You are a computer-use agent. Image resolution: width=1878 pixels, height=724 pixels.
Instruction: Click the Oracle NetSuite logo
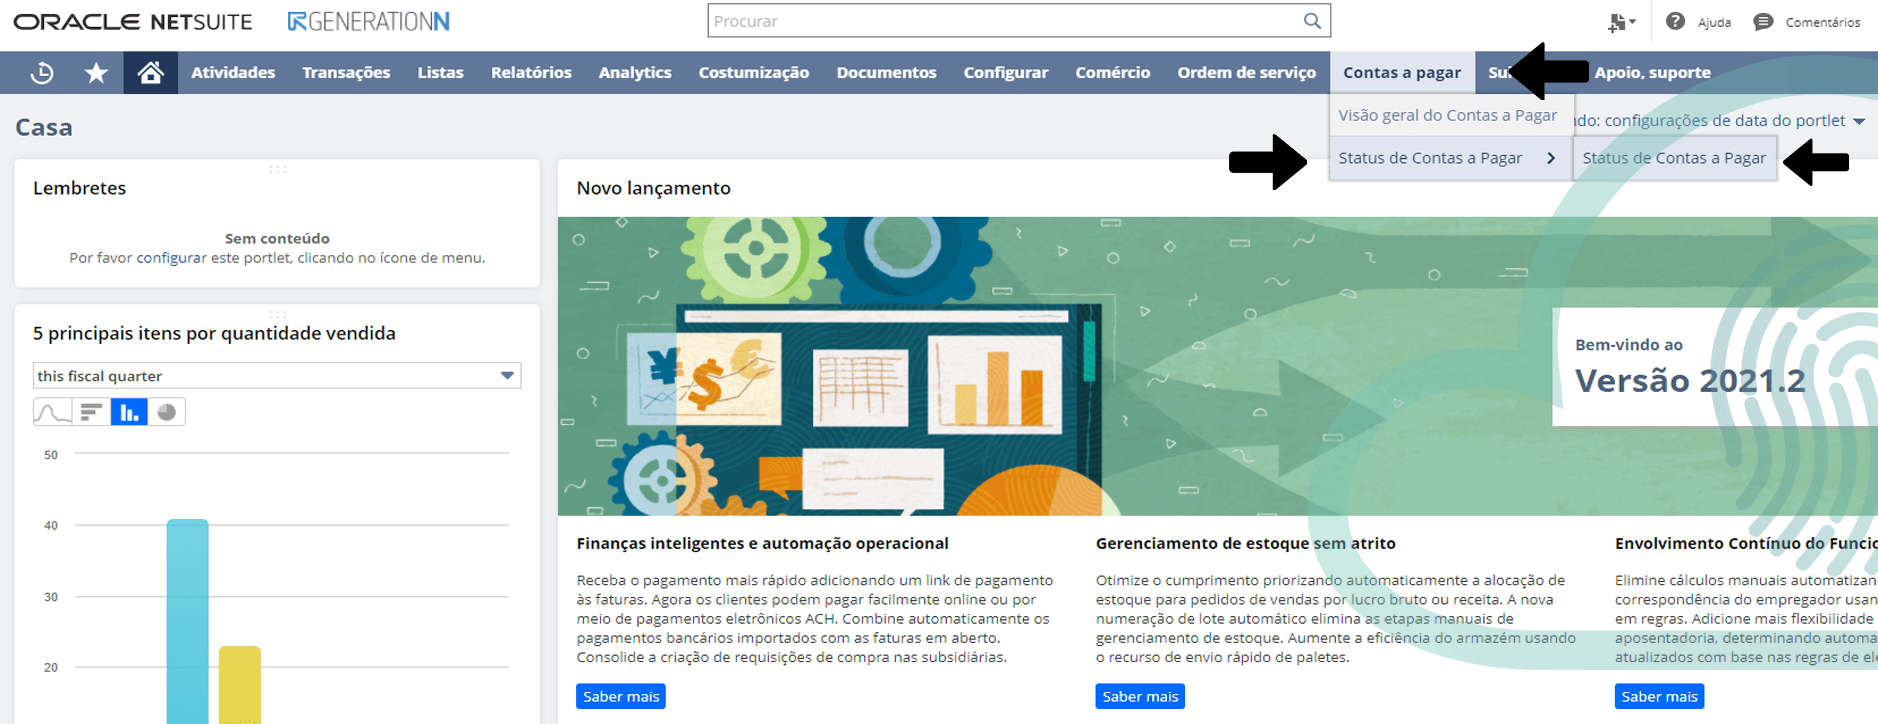click(x=133, y=21)
